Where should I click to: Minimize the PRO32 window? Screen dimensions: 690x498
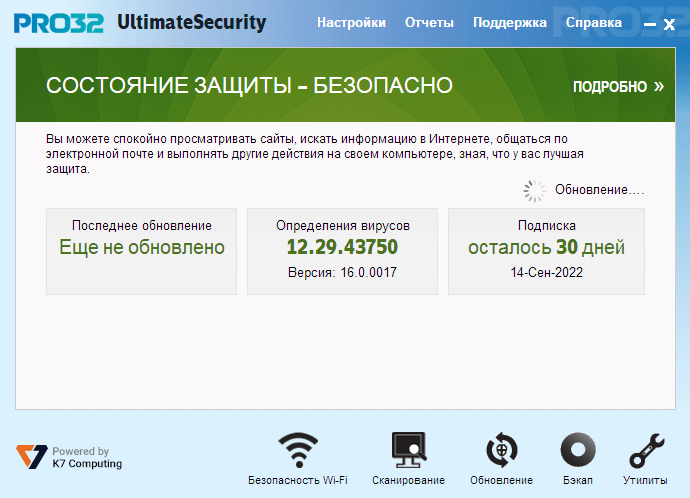click(650, 24)
